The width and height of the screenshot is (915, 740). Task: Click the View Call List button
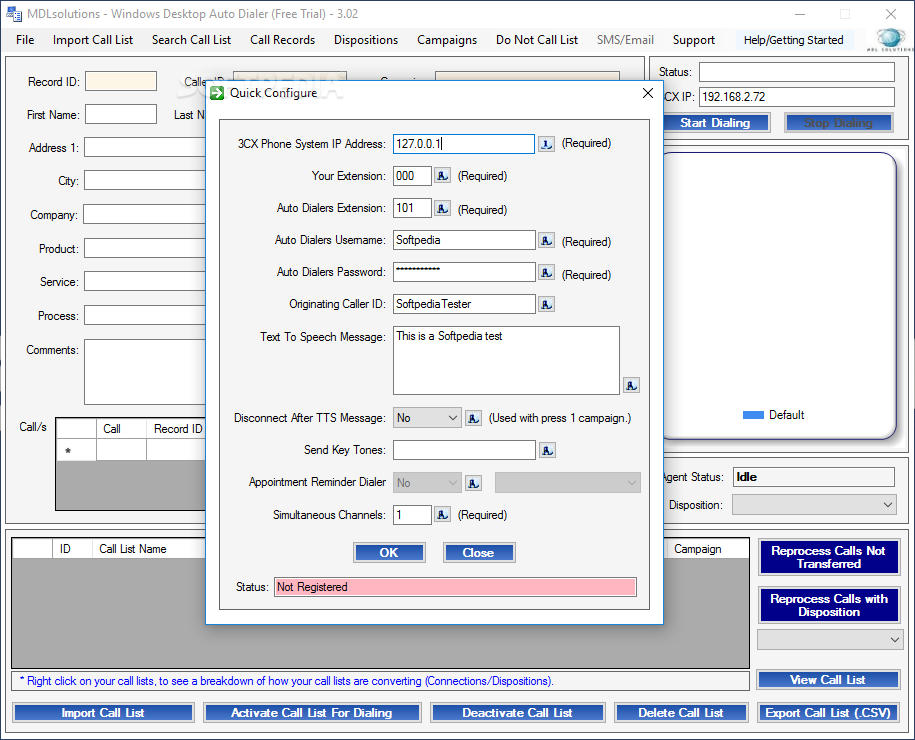(x=828, y=680)
